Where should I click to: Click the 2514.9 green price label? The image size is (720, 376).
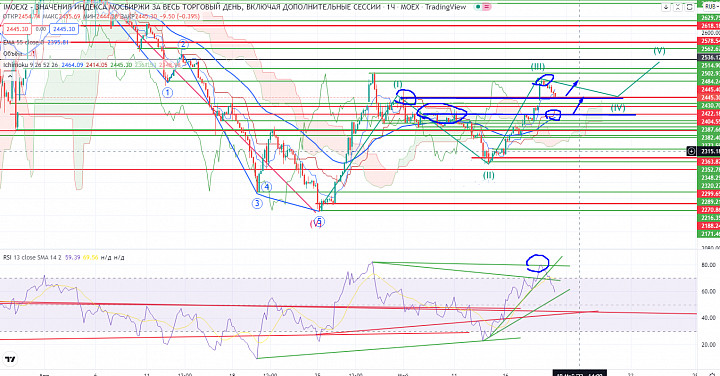click(x=710, y=66)
